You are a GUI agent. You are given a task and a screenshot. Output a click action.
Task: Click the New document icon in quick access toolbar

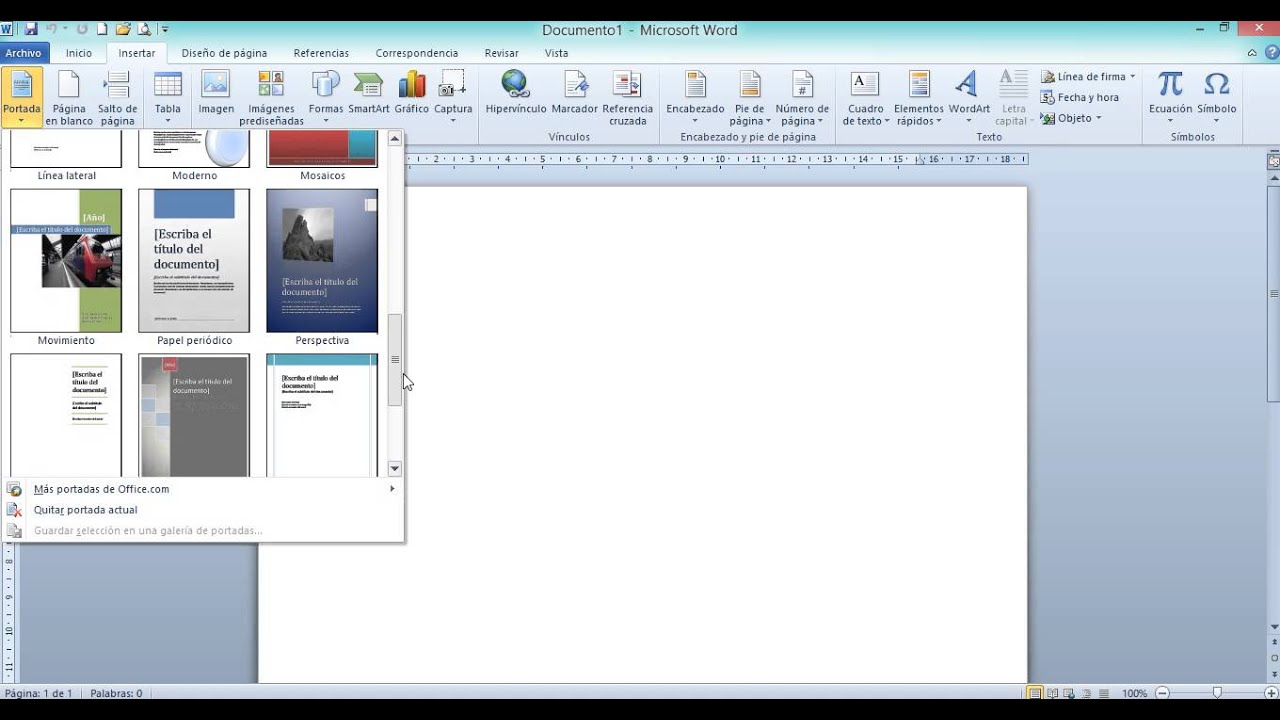[x=102, y=29]
